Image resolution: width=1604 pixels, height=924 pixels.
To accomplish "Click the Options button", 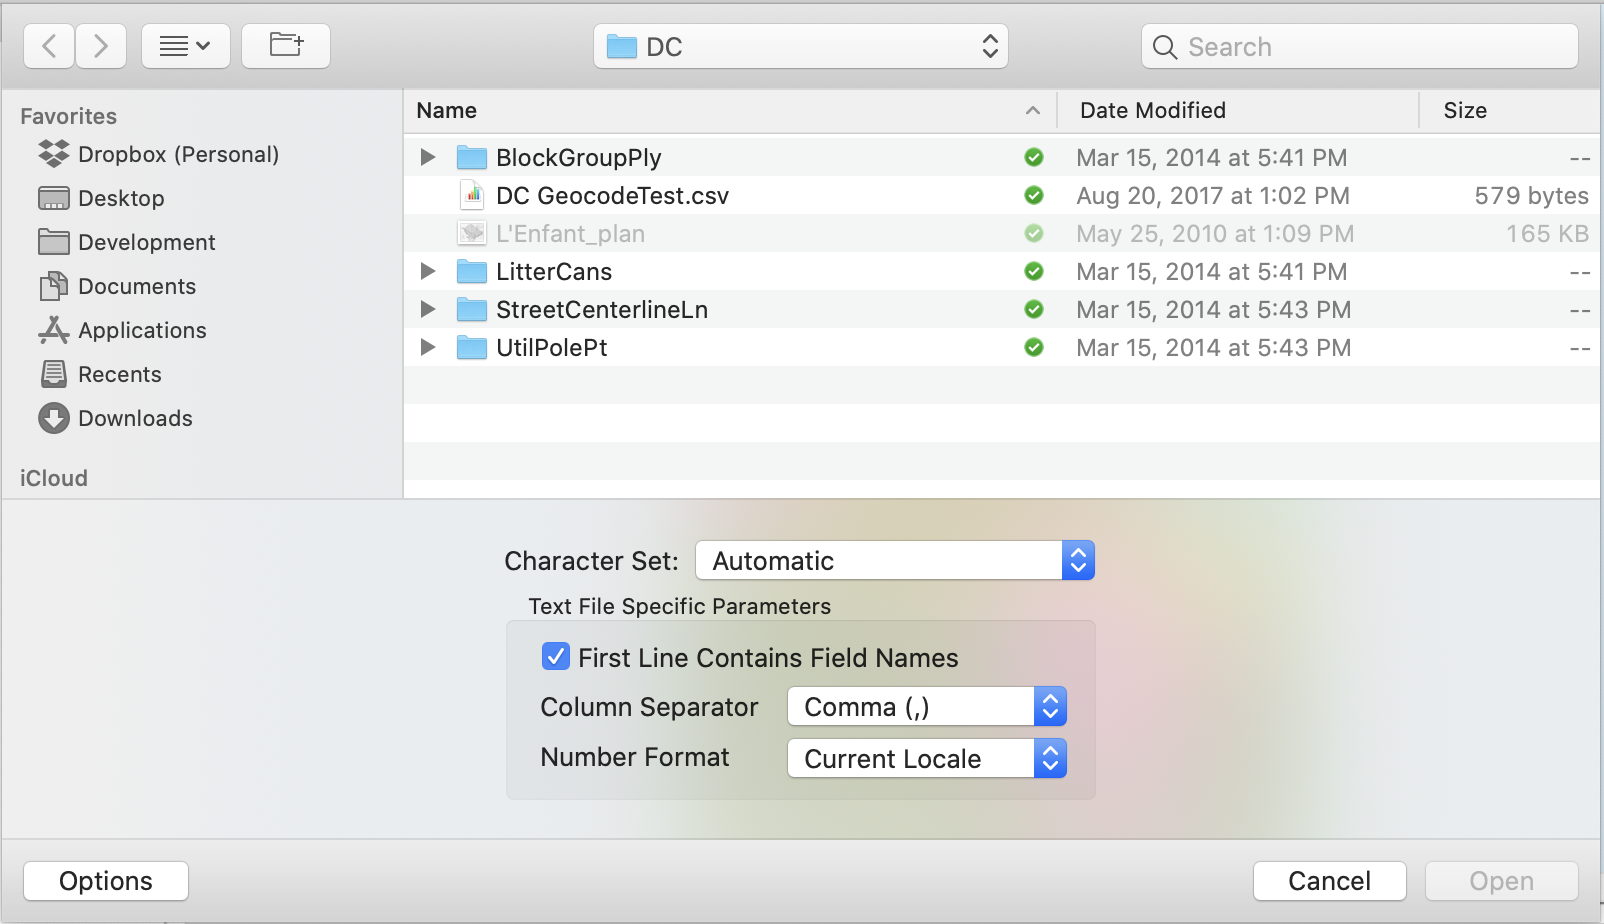I will coord(105,880).
